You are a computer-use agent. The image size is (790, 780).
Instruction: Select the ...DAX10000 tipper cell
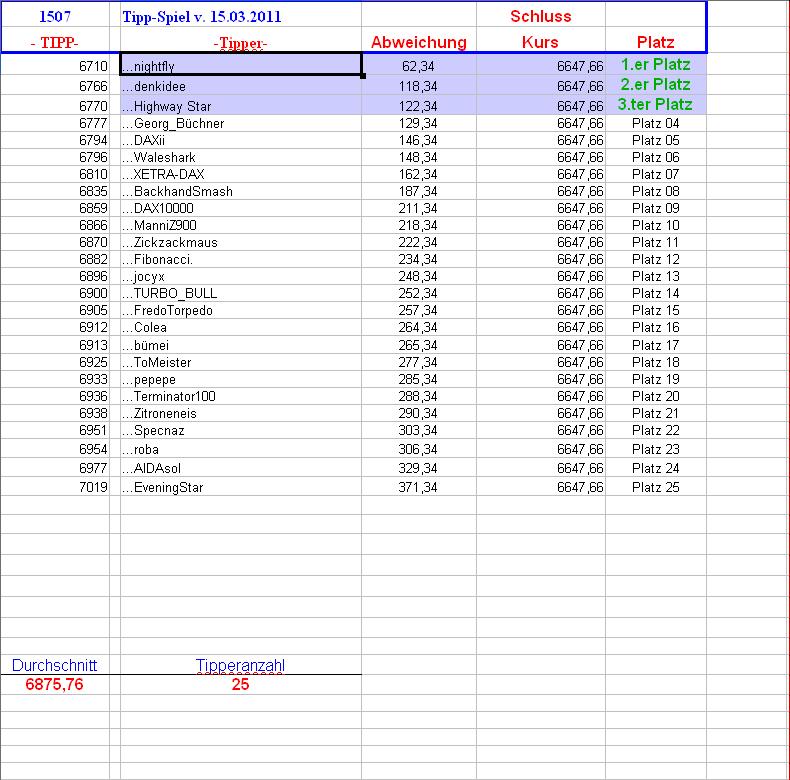(x=241, y=209)
